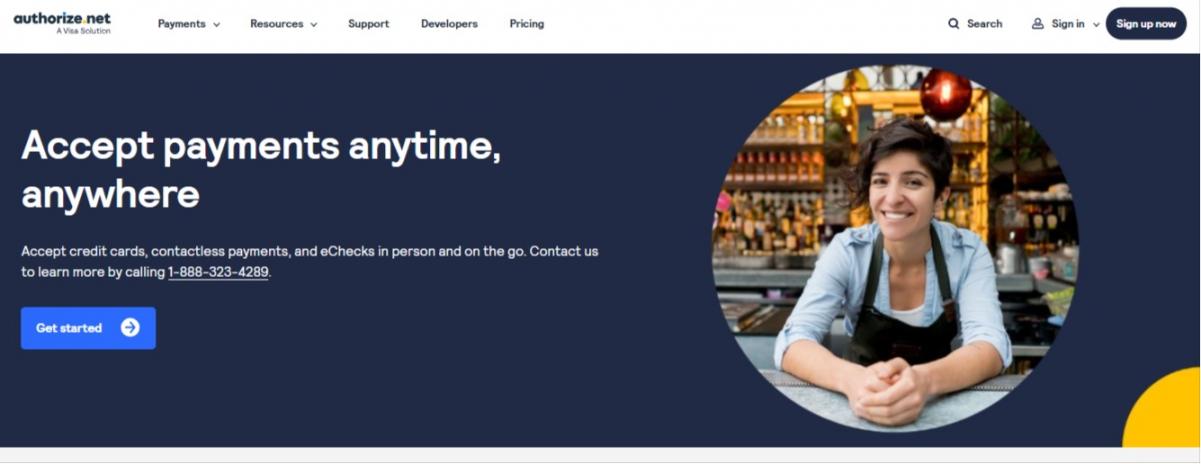Click the user profile icon beside Sign in

(1038, 24)
